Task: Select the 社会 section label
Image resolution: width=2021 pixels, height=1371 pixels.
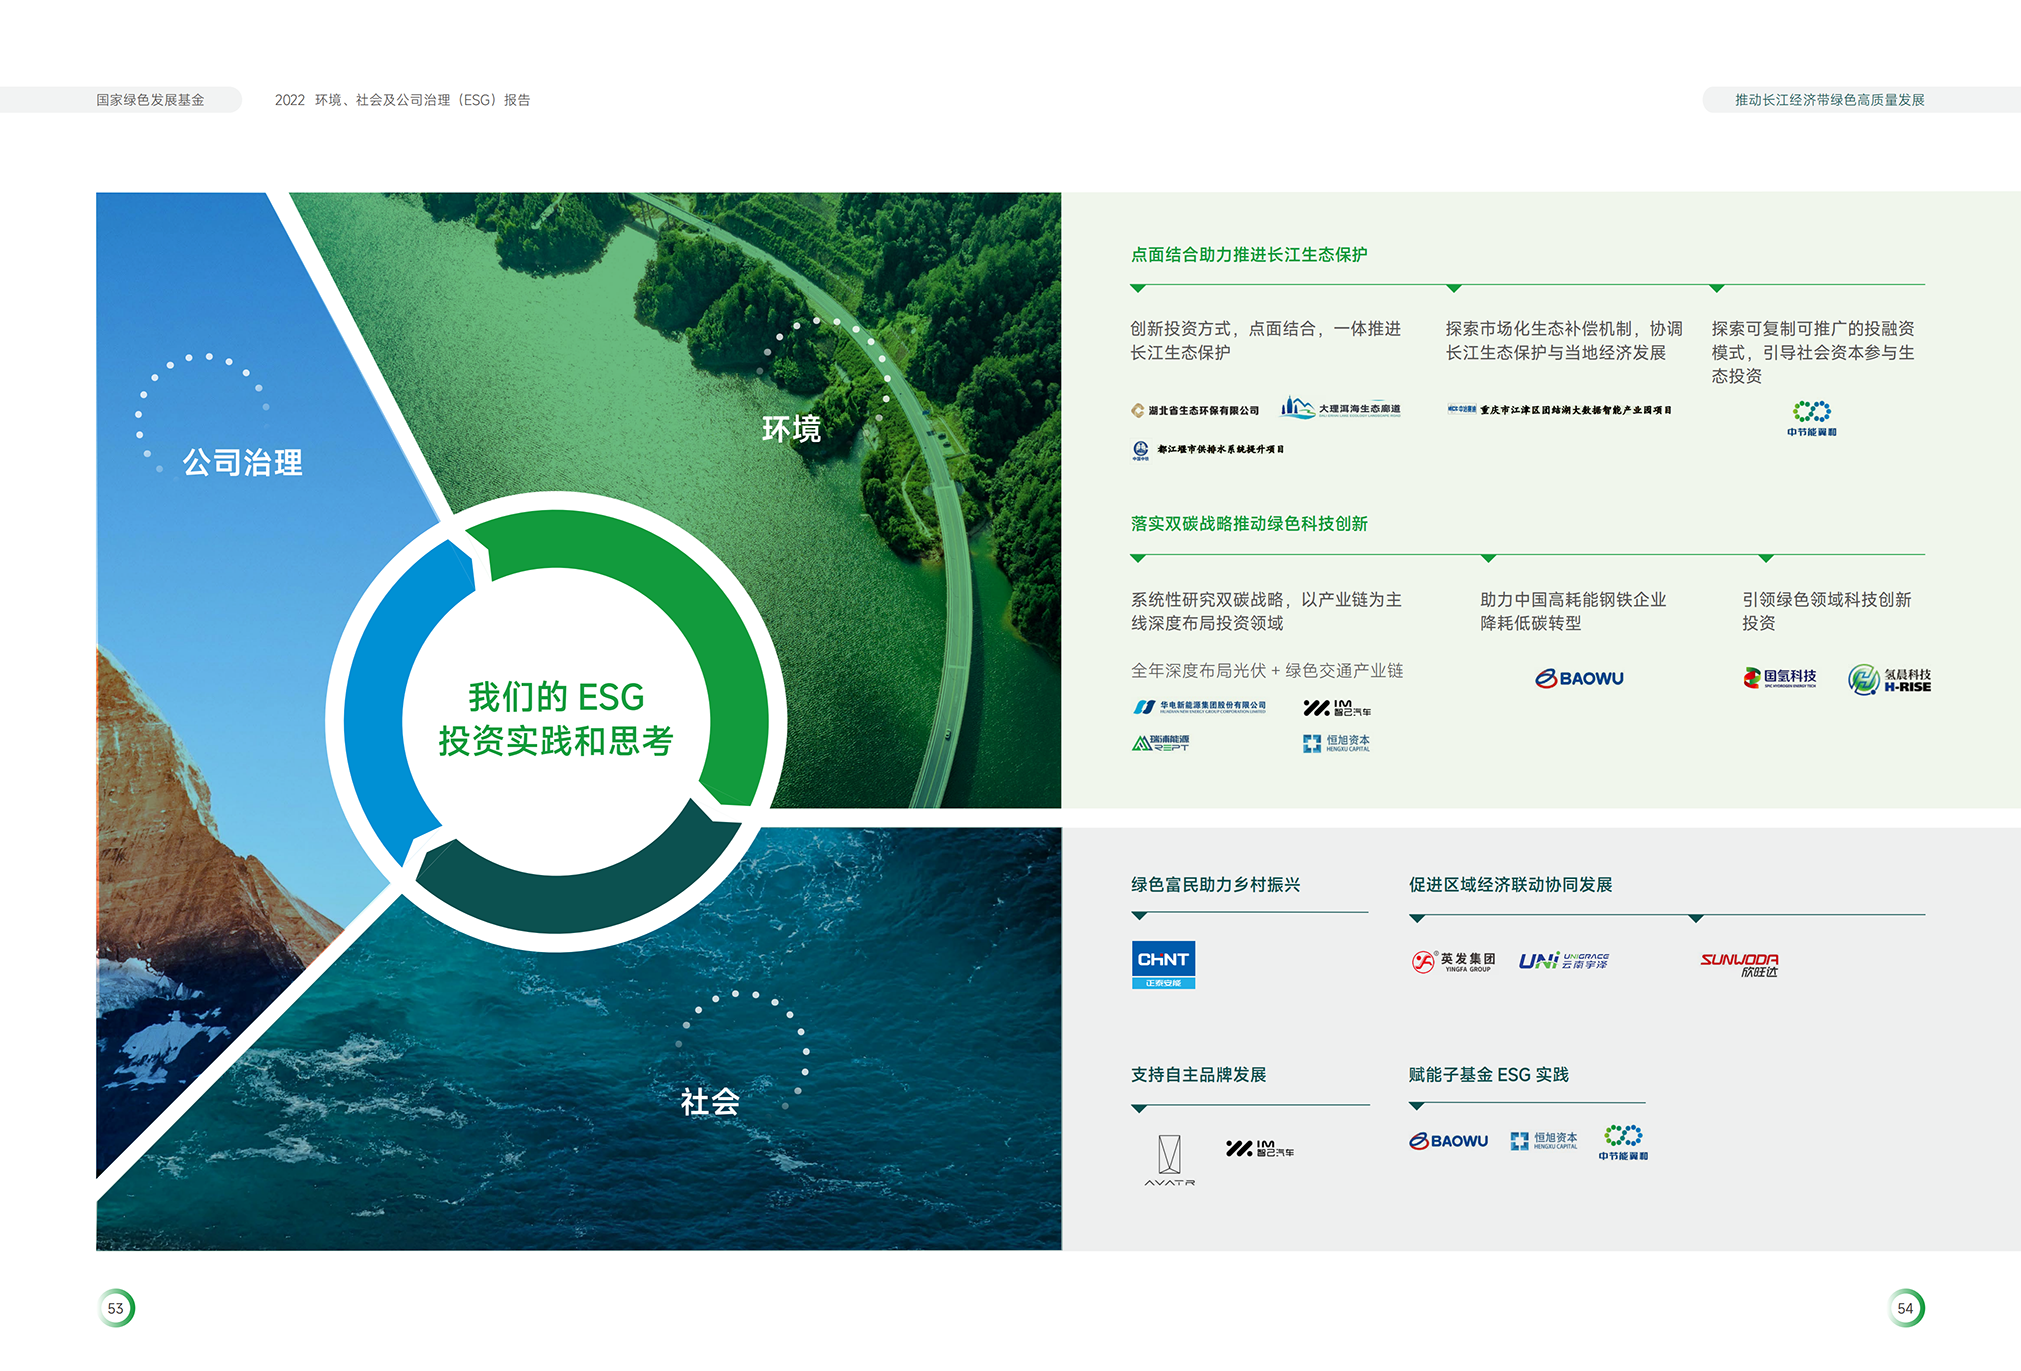Action: (710, 1102)
